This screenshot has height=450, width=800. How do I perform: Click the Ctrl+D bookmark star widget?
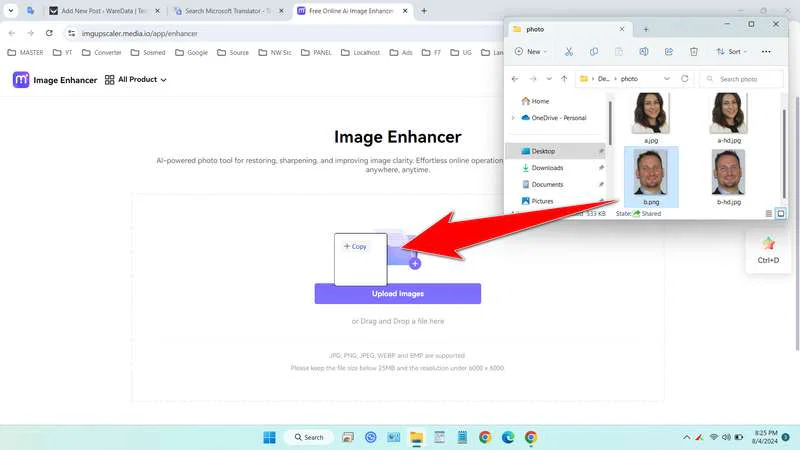pyautogui.click(x=768, y=250)
